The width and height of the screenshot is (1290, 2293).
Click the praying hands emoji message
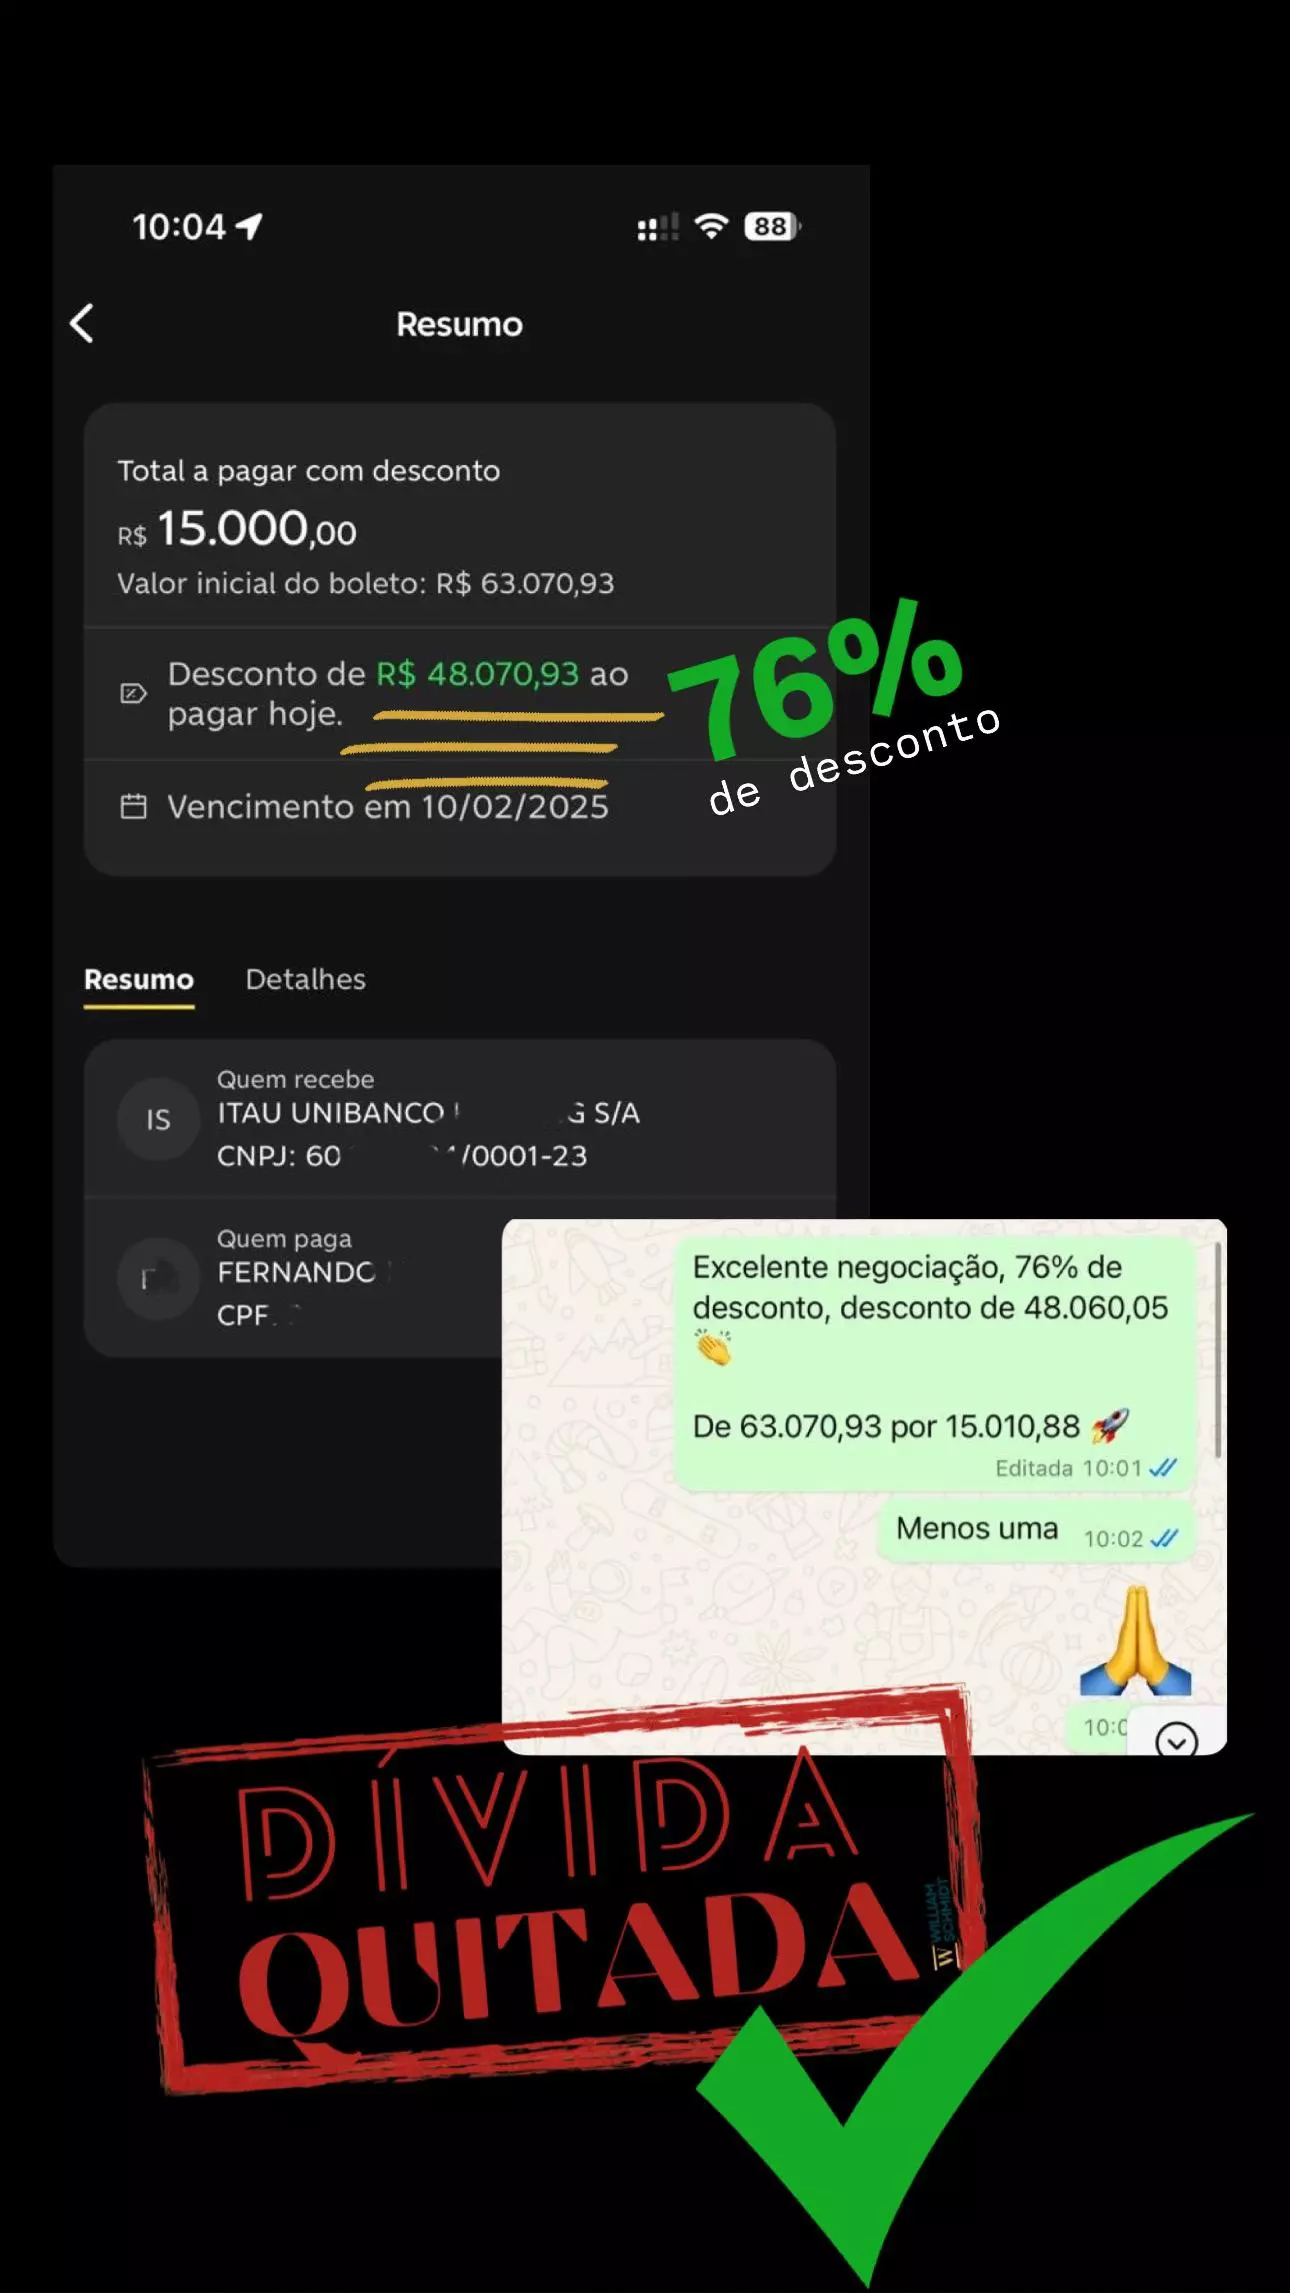click(1136, 1641)
